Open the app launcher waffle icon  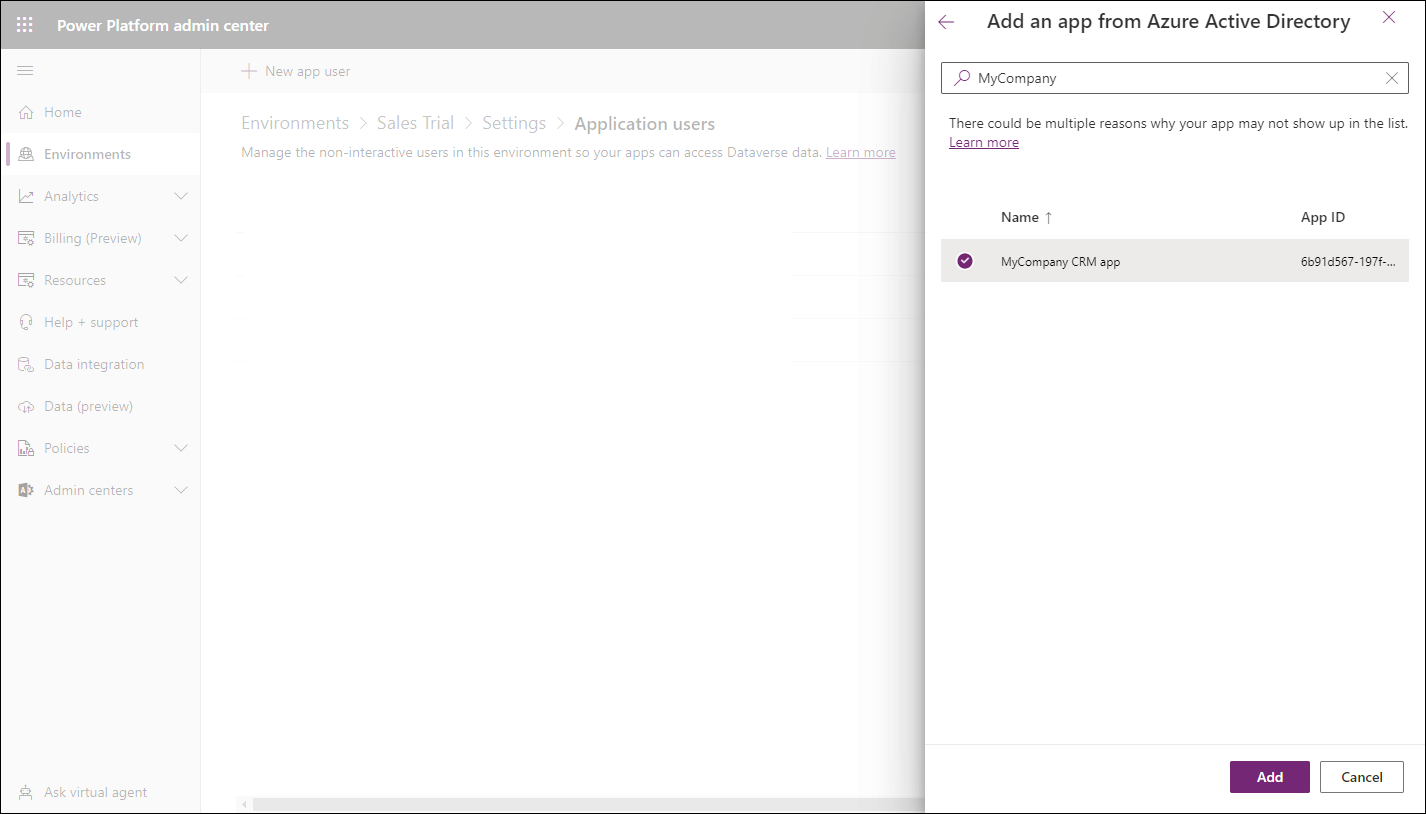[25, 25]
